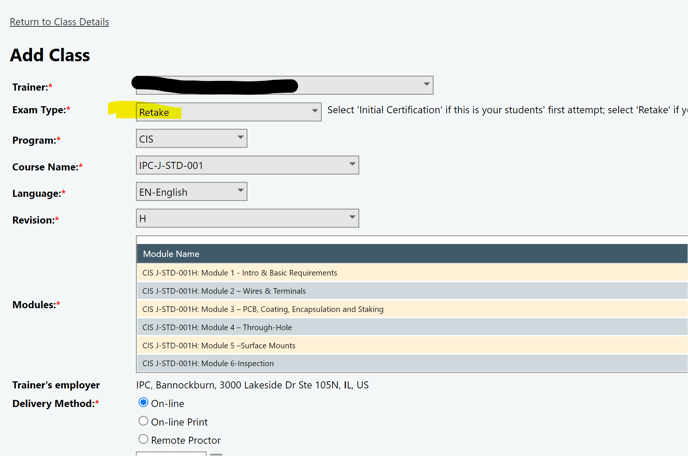The image size is (688, 456).
Task: Select Module 4 – Through-Hole row
Action: coord(217,327)
